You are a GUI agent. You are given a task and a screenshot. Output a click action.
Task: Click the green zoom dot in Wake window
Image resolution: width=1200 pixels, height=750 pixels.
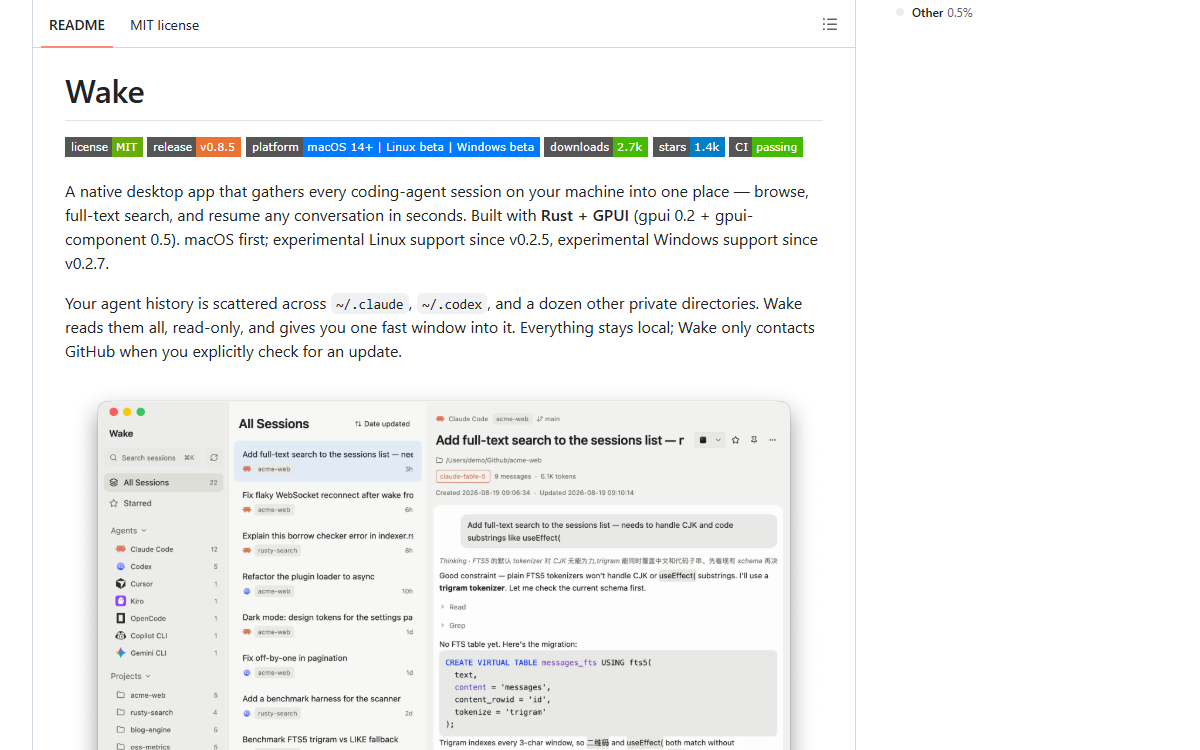(x=141, y=412)
